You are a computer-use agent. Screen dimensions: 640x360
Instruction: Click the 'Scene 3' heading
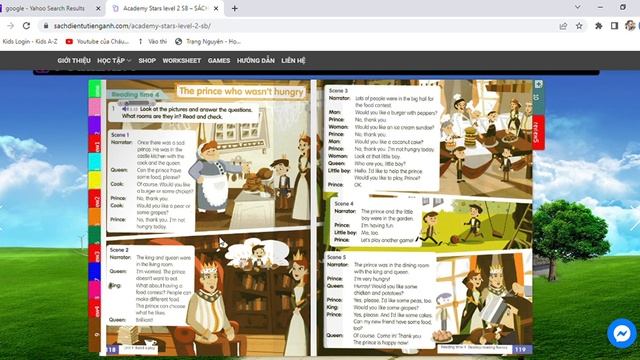338,91
